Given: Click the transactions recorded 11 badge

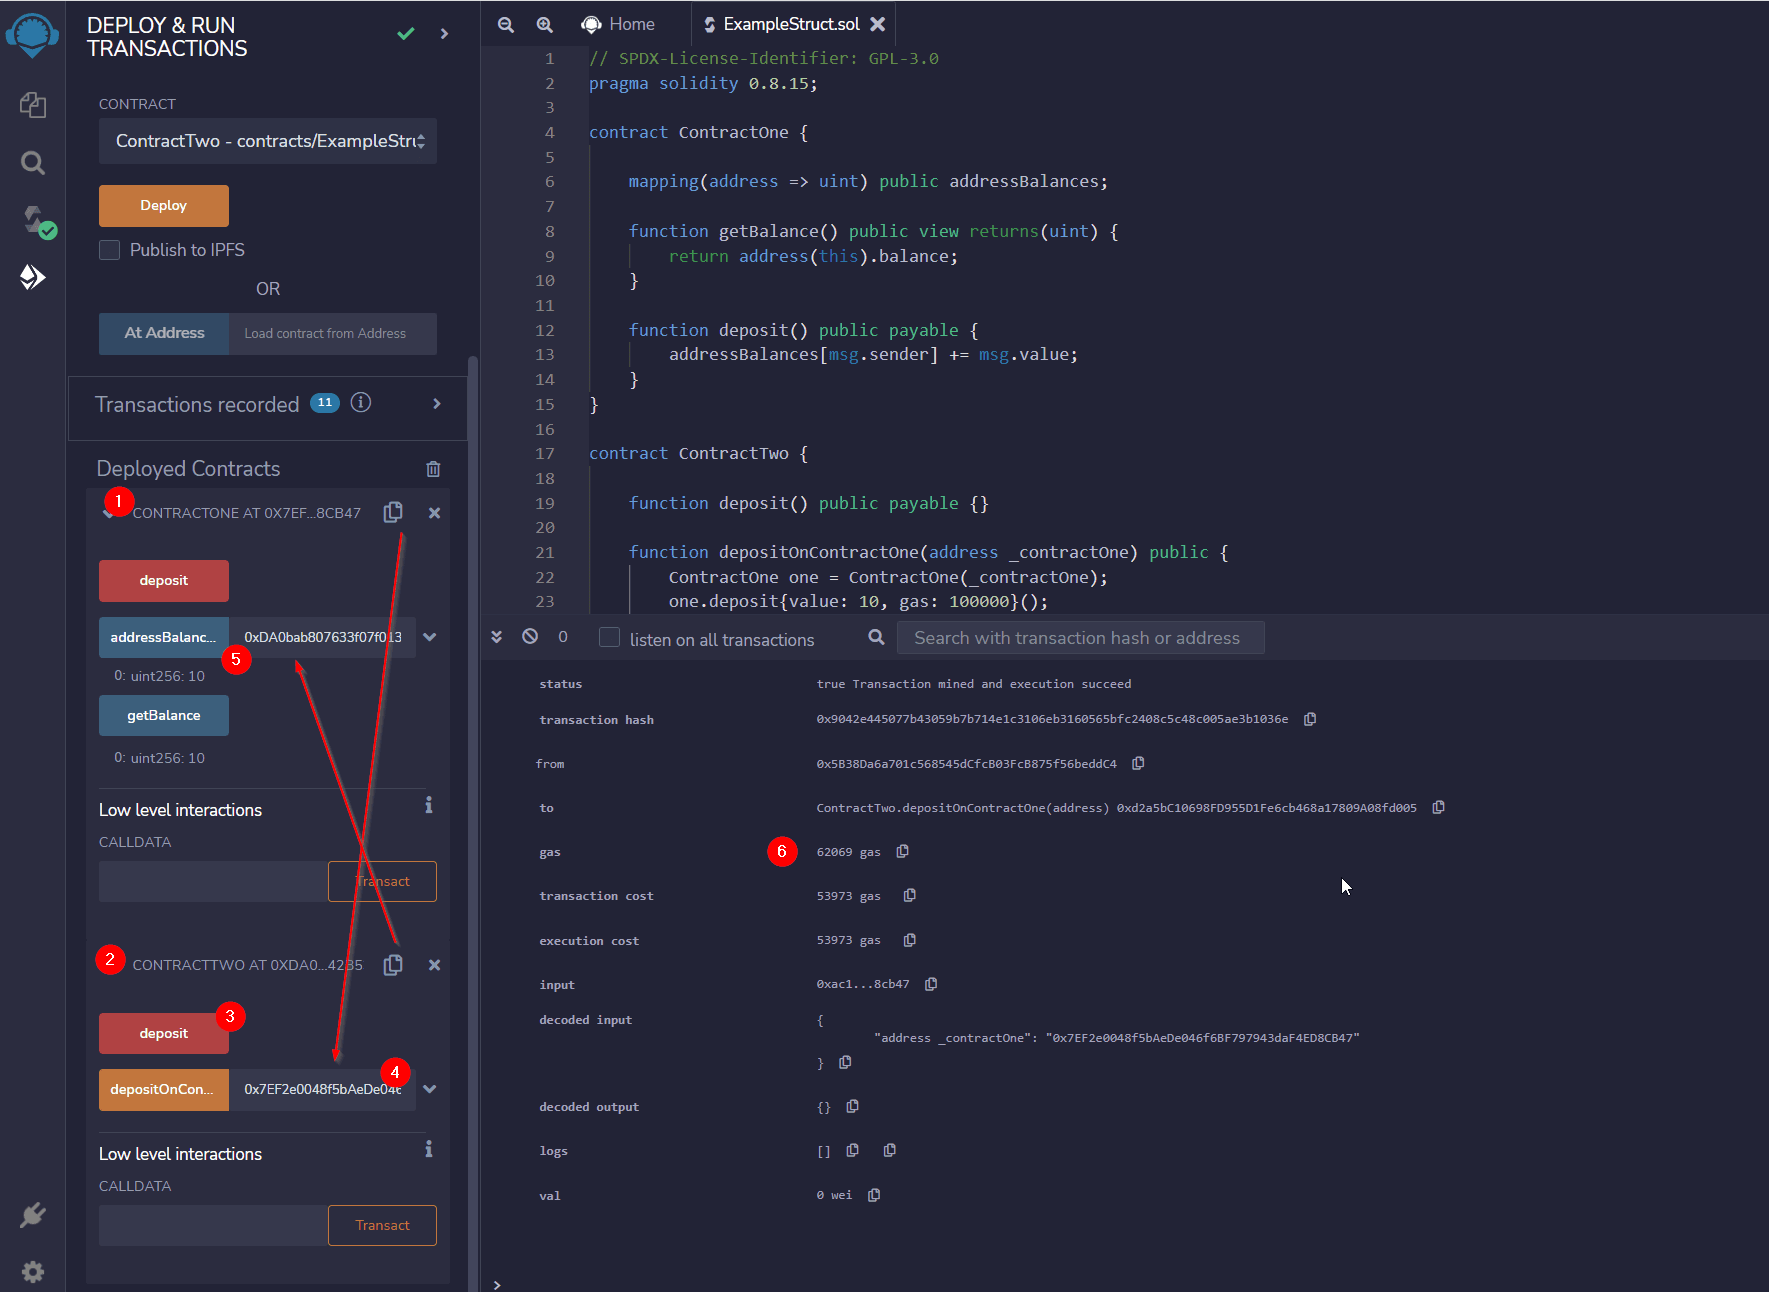Looking at the screenshot, I should 325,402.
